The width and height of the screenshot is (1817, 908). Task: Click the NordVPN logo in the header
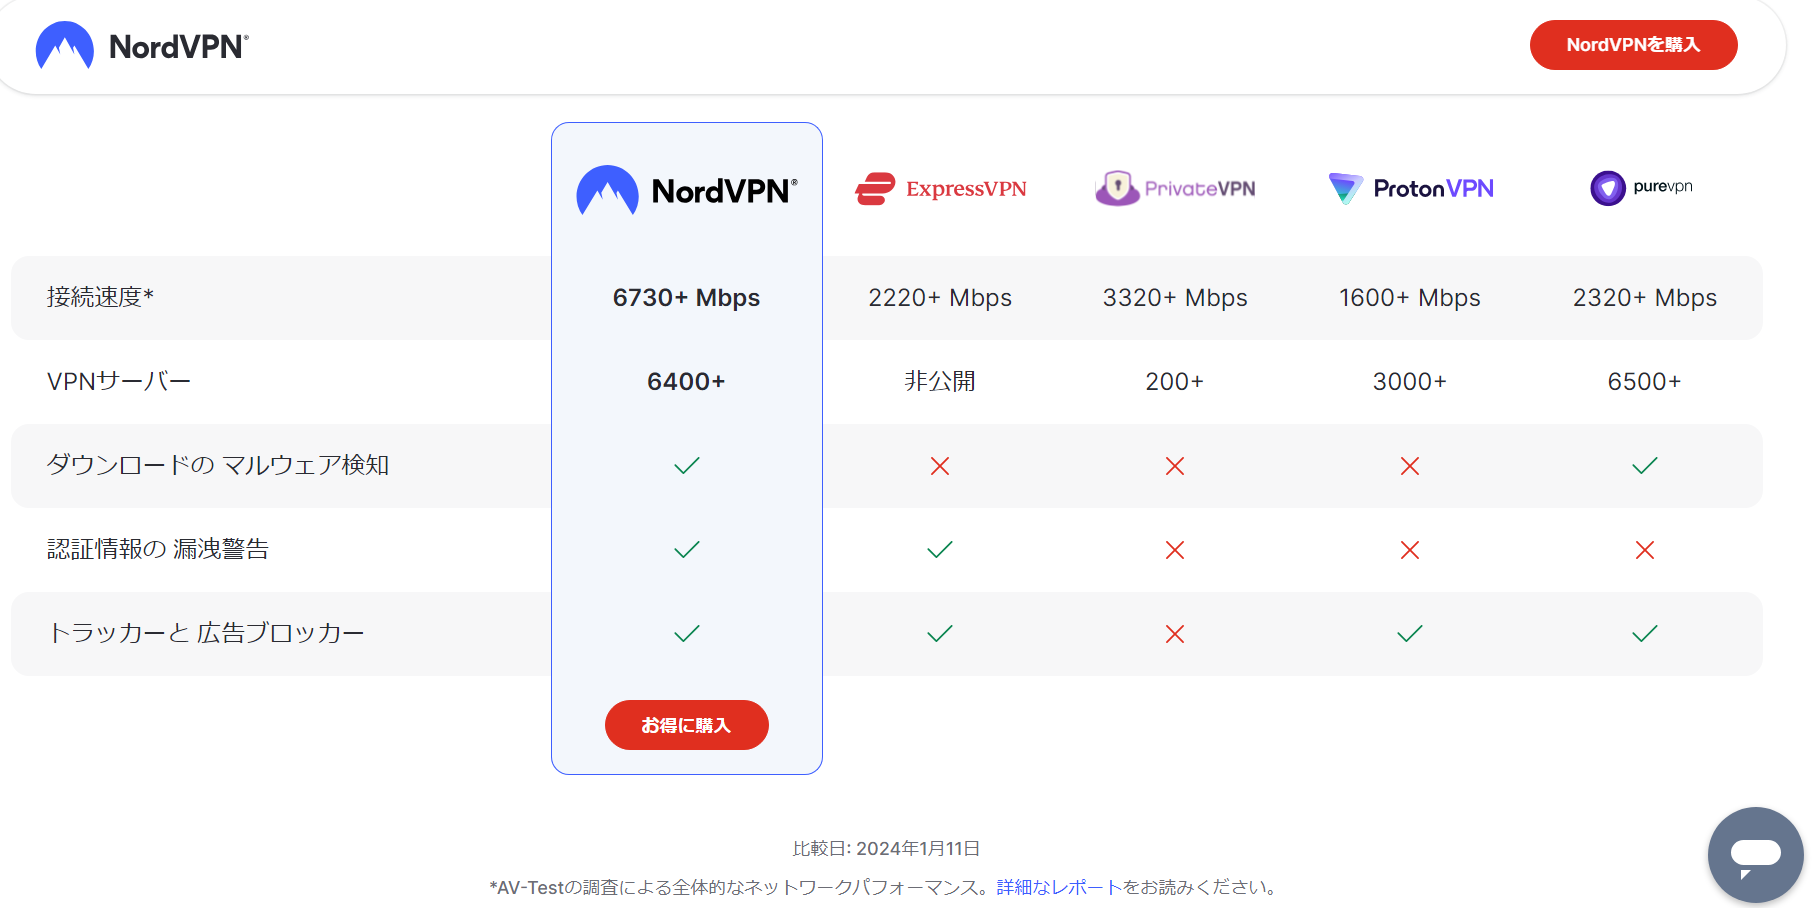coord(142,46)
